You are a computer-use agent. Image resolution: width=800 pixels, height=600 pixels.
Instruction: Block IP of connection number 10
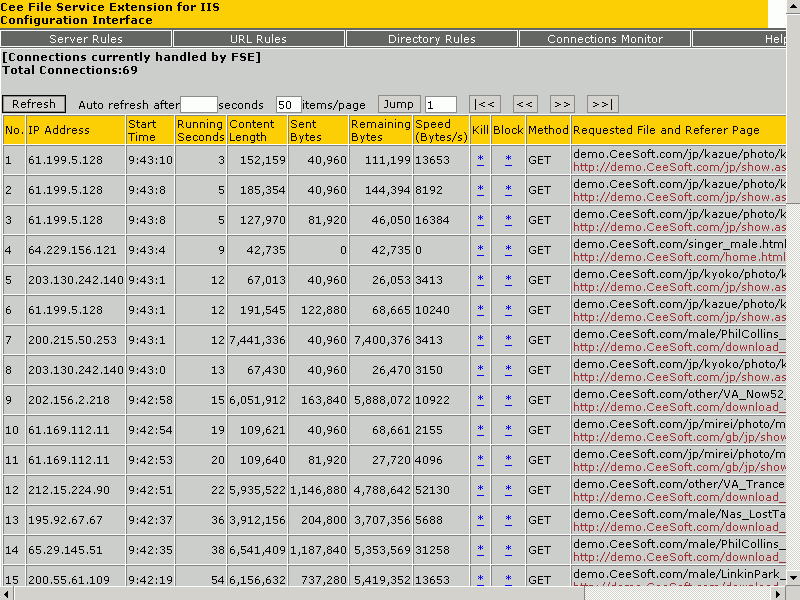pos(508,430)
